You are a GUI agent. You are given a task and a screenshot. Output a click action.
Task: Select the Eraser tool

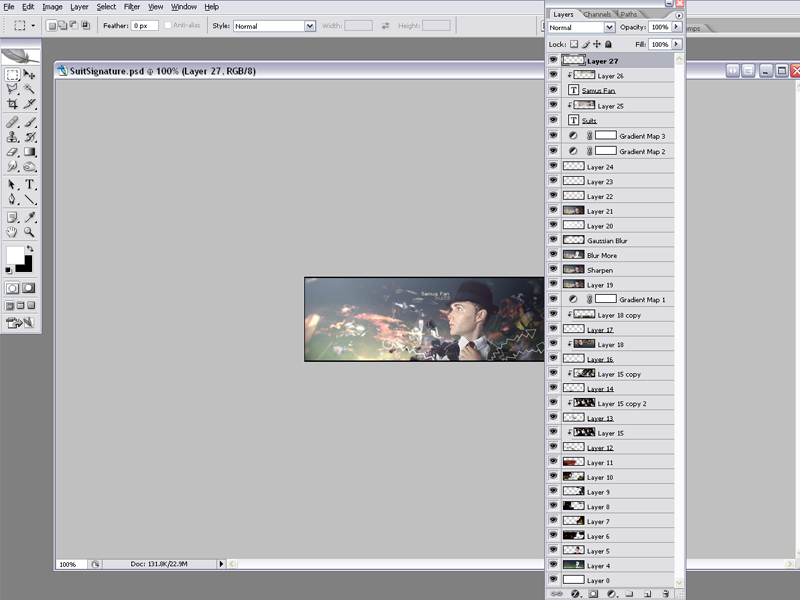coord(12,152)
